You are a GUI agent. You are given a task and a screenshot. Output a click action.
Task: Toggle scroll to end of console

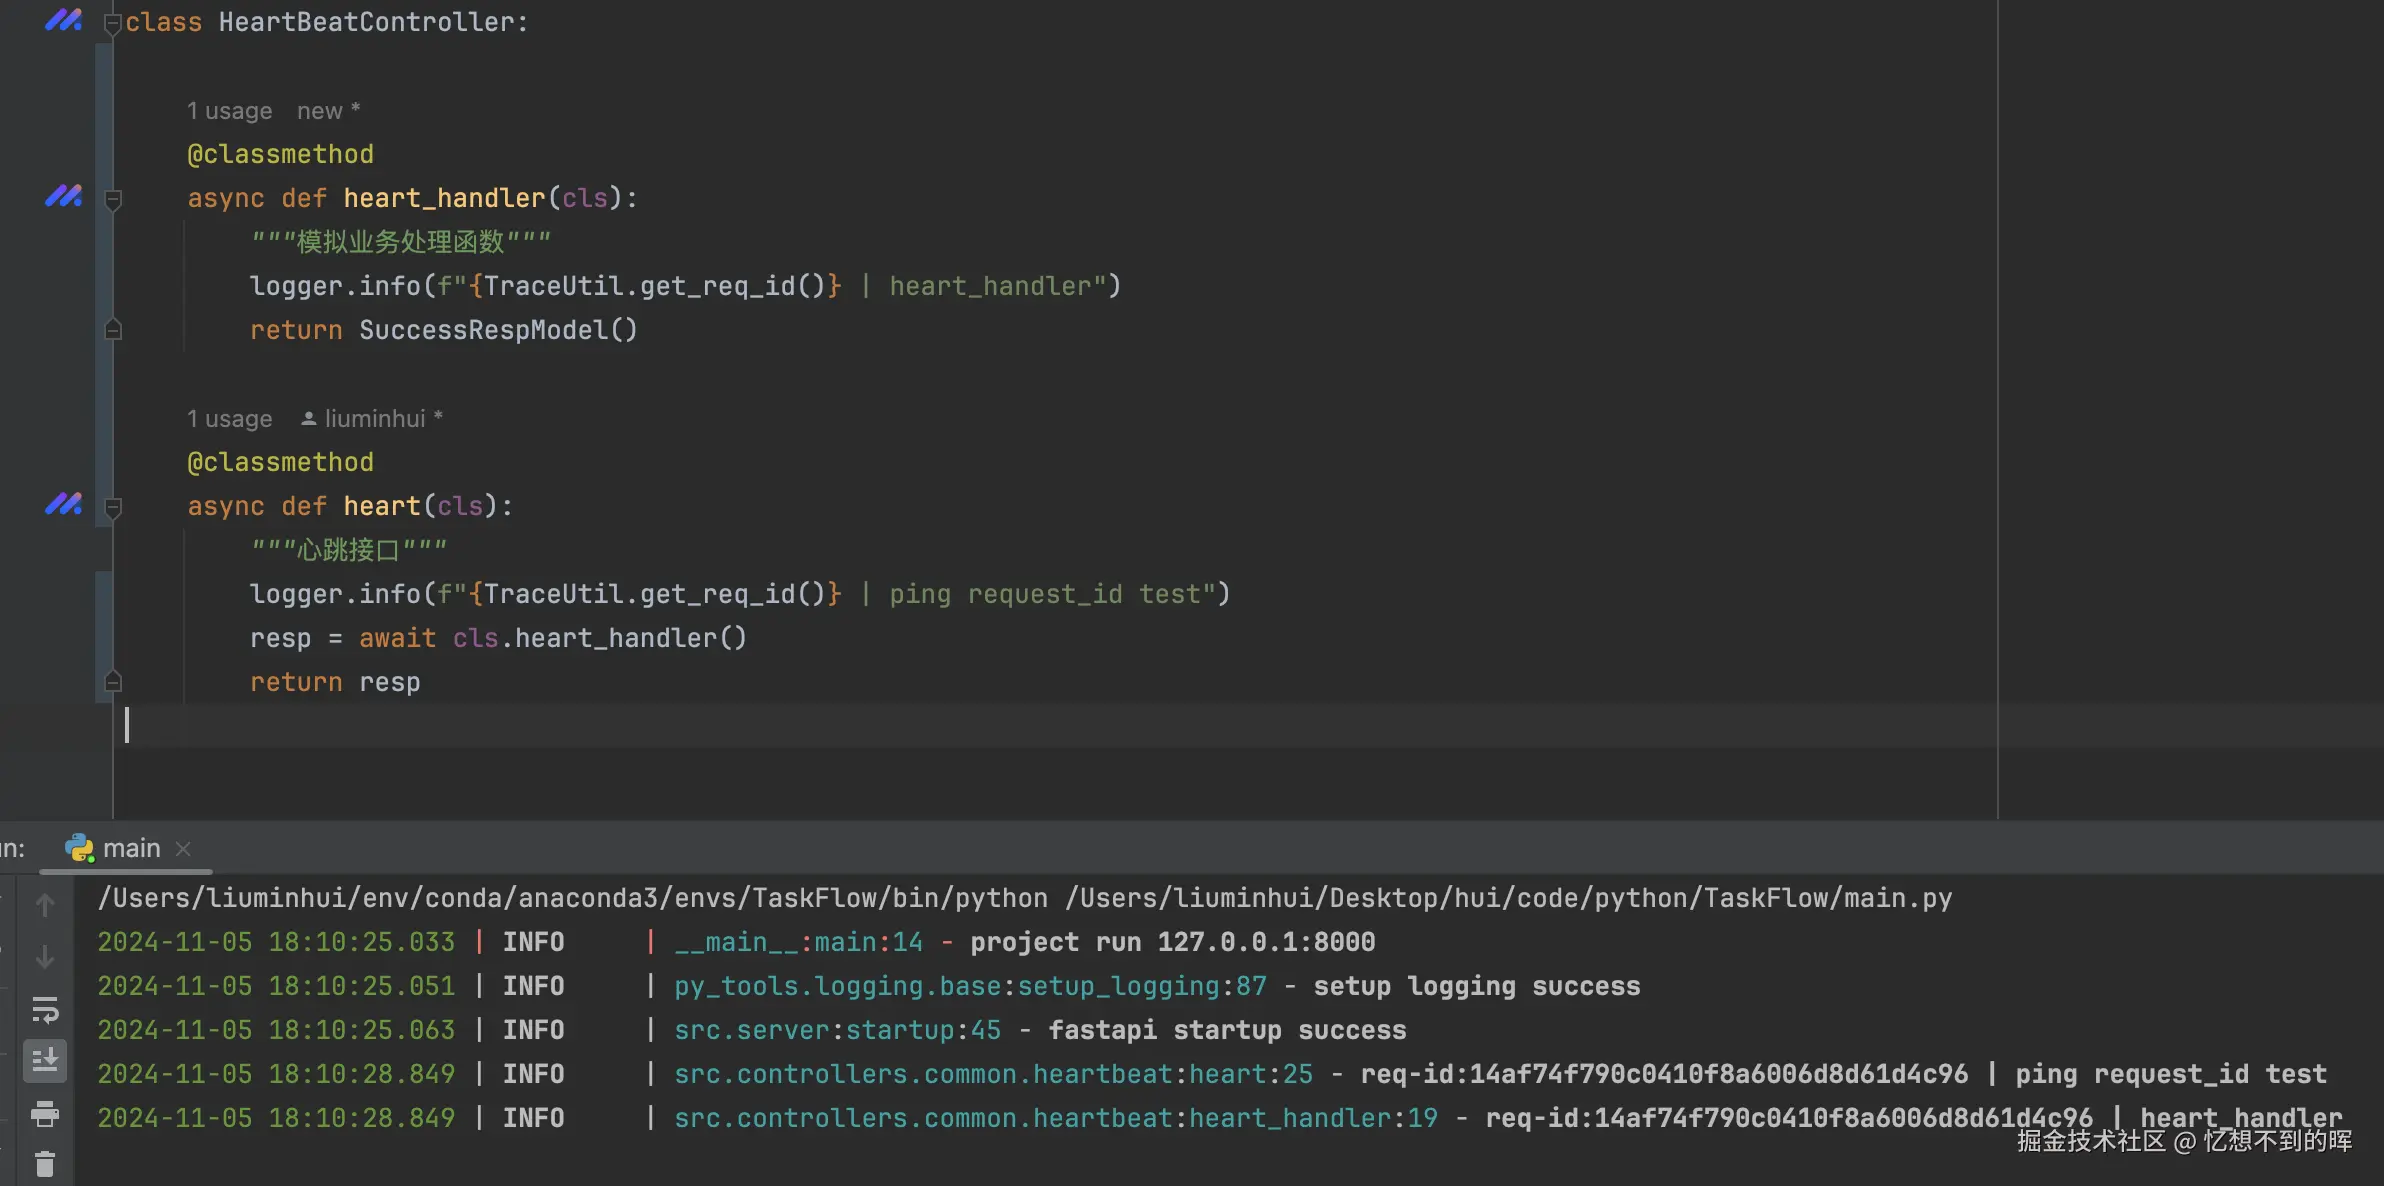point(45,1061)
